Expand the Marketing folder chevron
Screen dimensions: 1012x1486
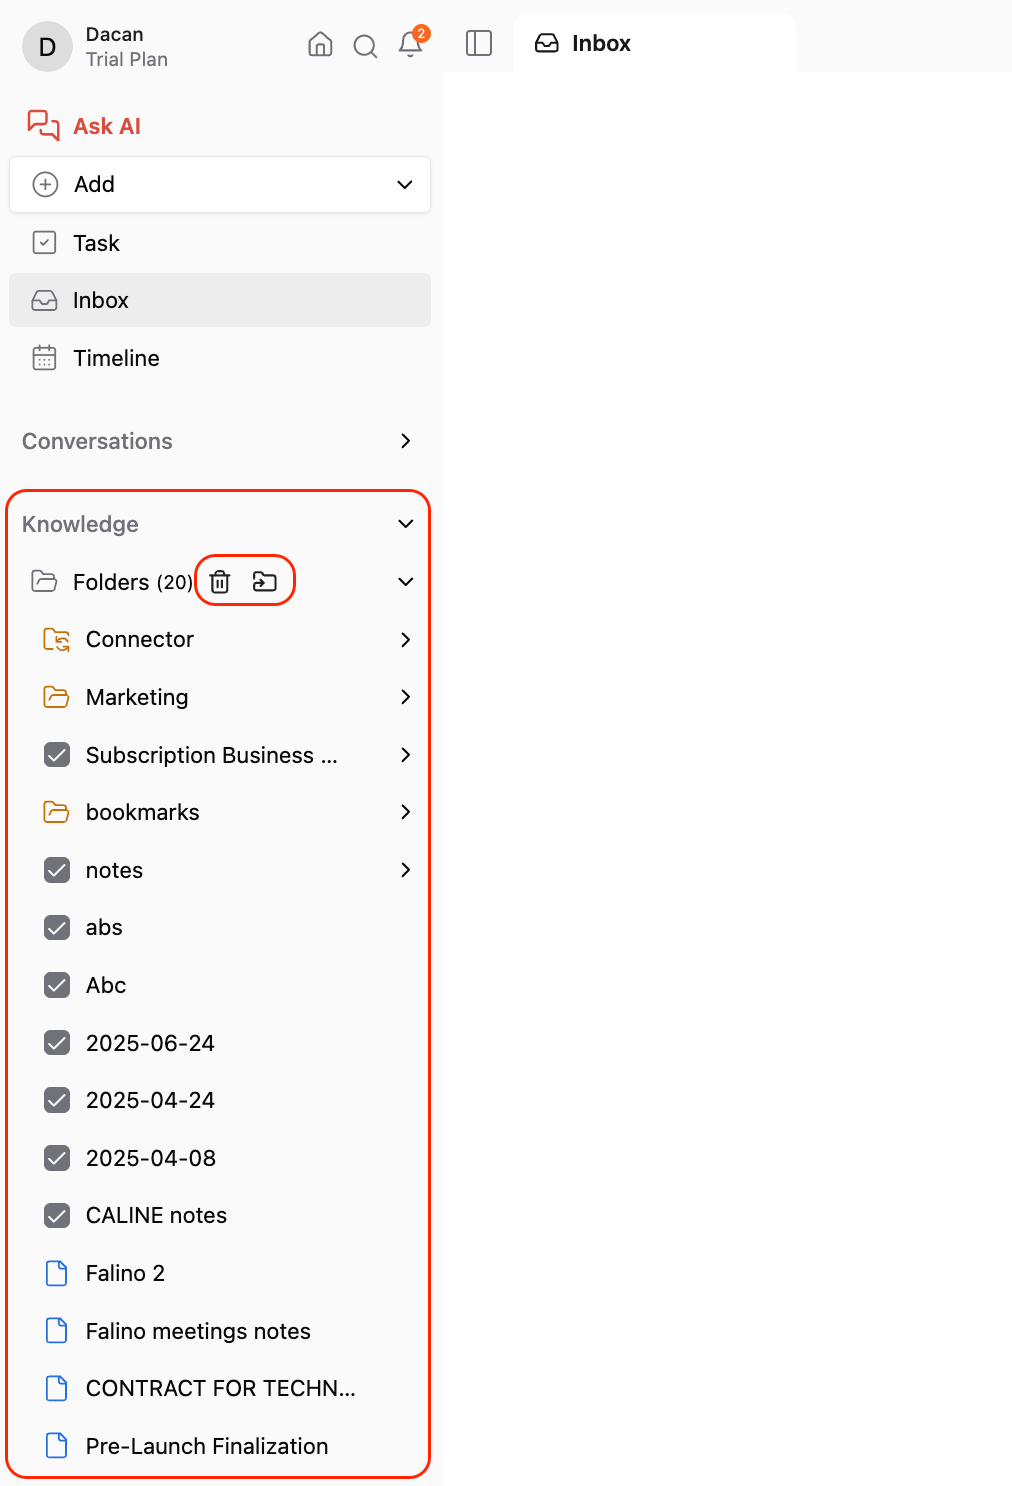point(405,696)
